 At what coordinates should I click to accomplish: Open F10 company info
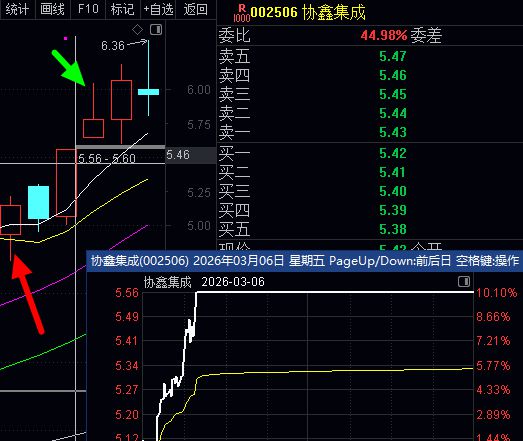[x=88, y=9]
